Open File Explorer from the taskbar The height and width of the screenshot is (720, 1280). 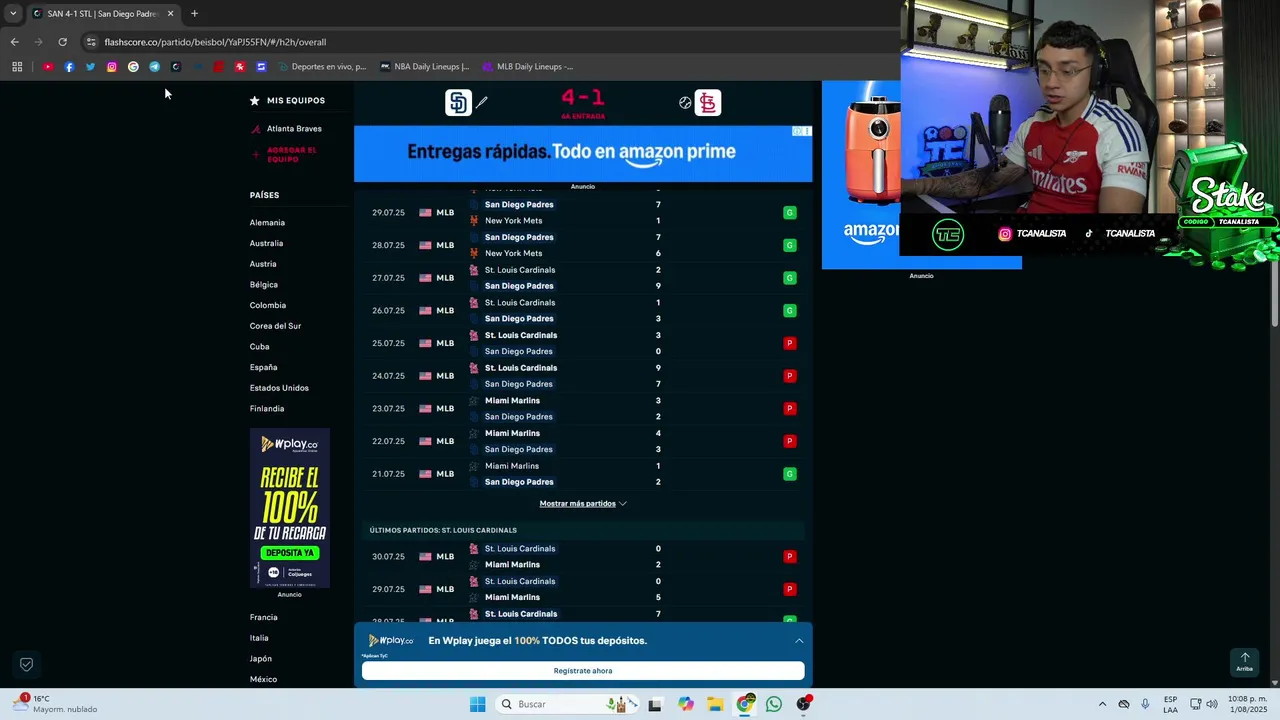tap(715, 704)
